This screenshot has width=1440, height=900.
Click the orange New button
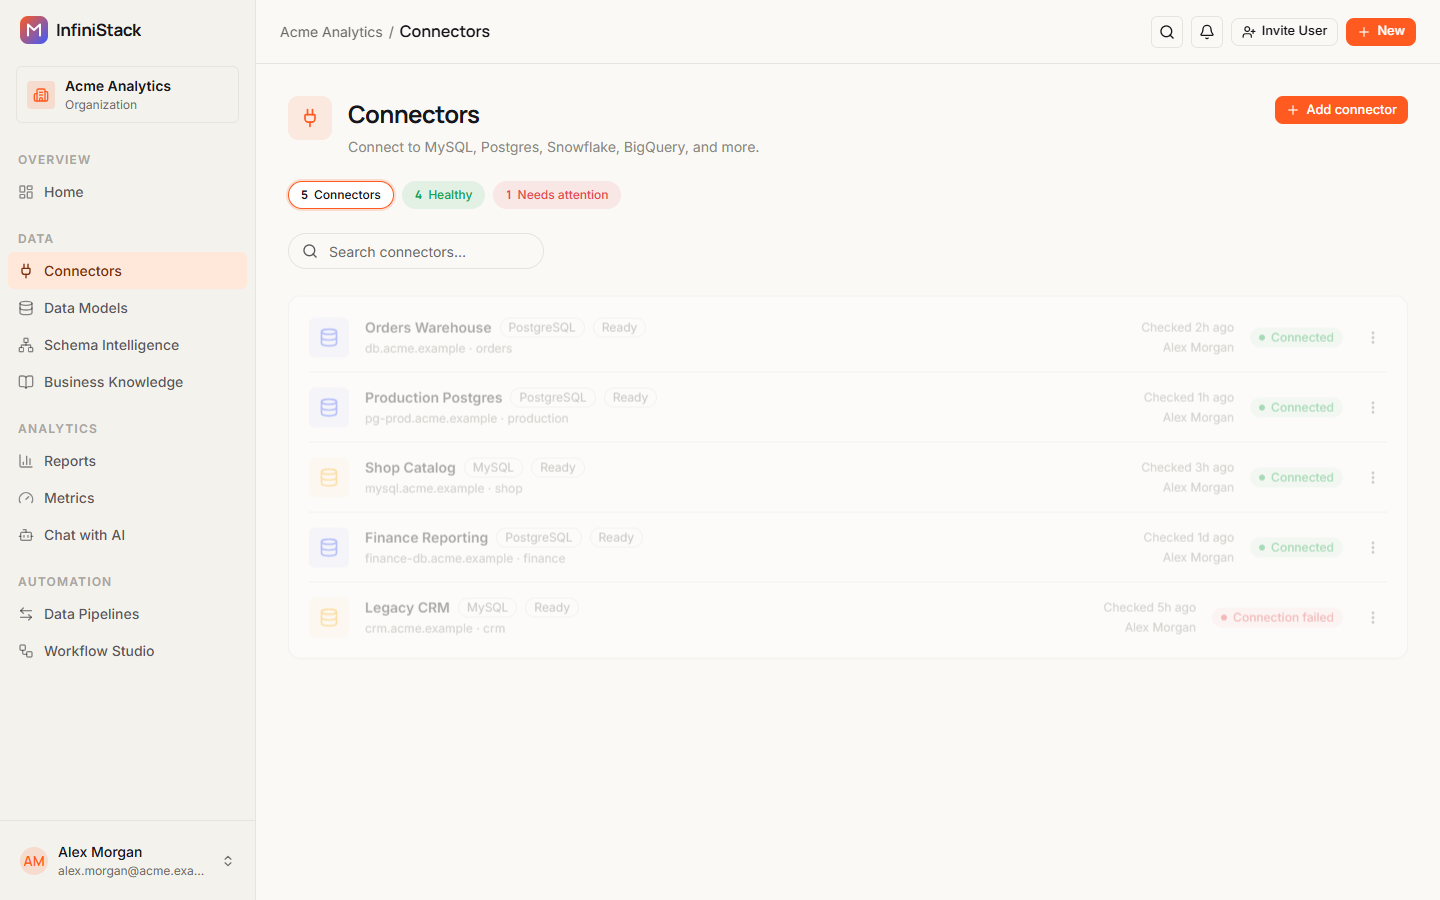point(1380,32)
